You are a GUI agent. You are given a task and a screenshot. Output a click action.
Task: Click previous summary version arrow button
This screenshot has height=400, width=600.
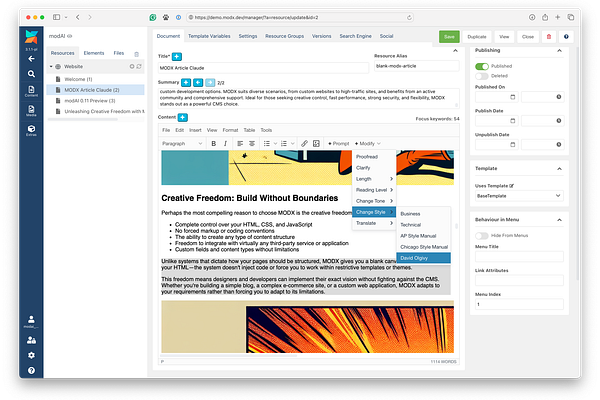(198, 82)
